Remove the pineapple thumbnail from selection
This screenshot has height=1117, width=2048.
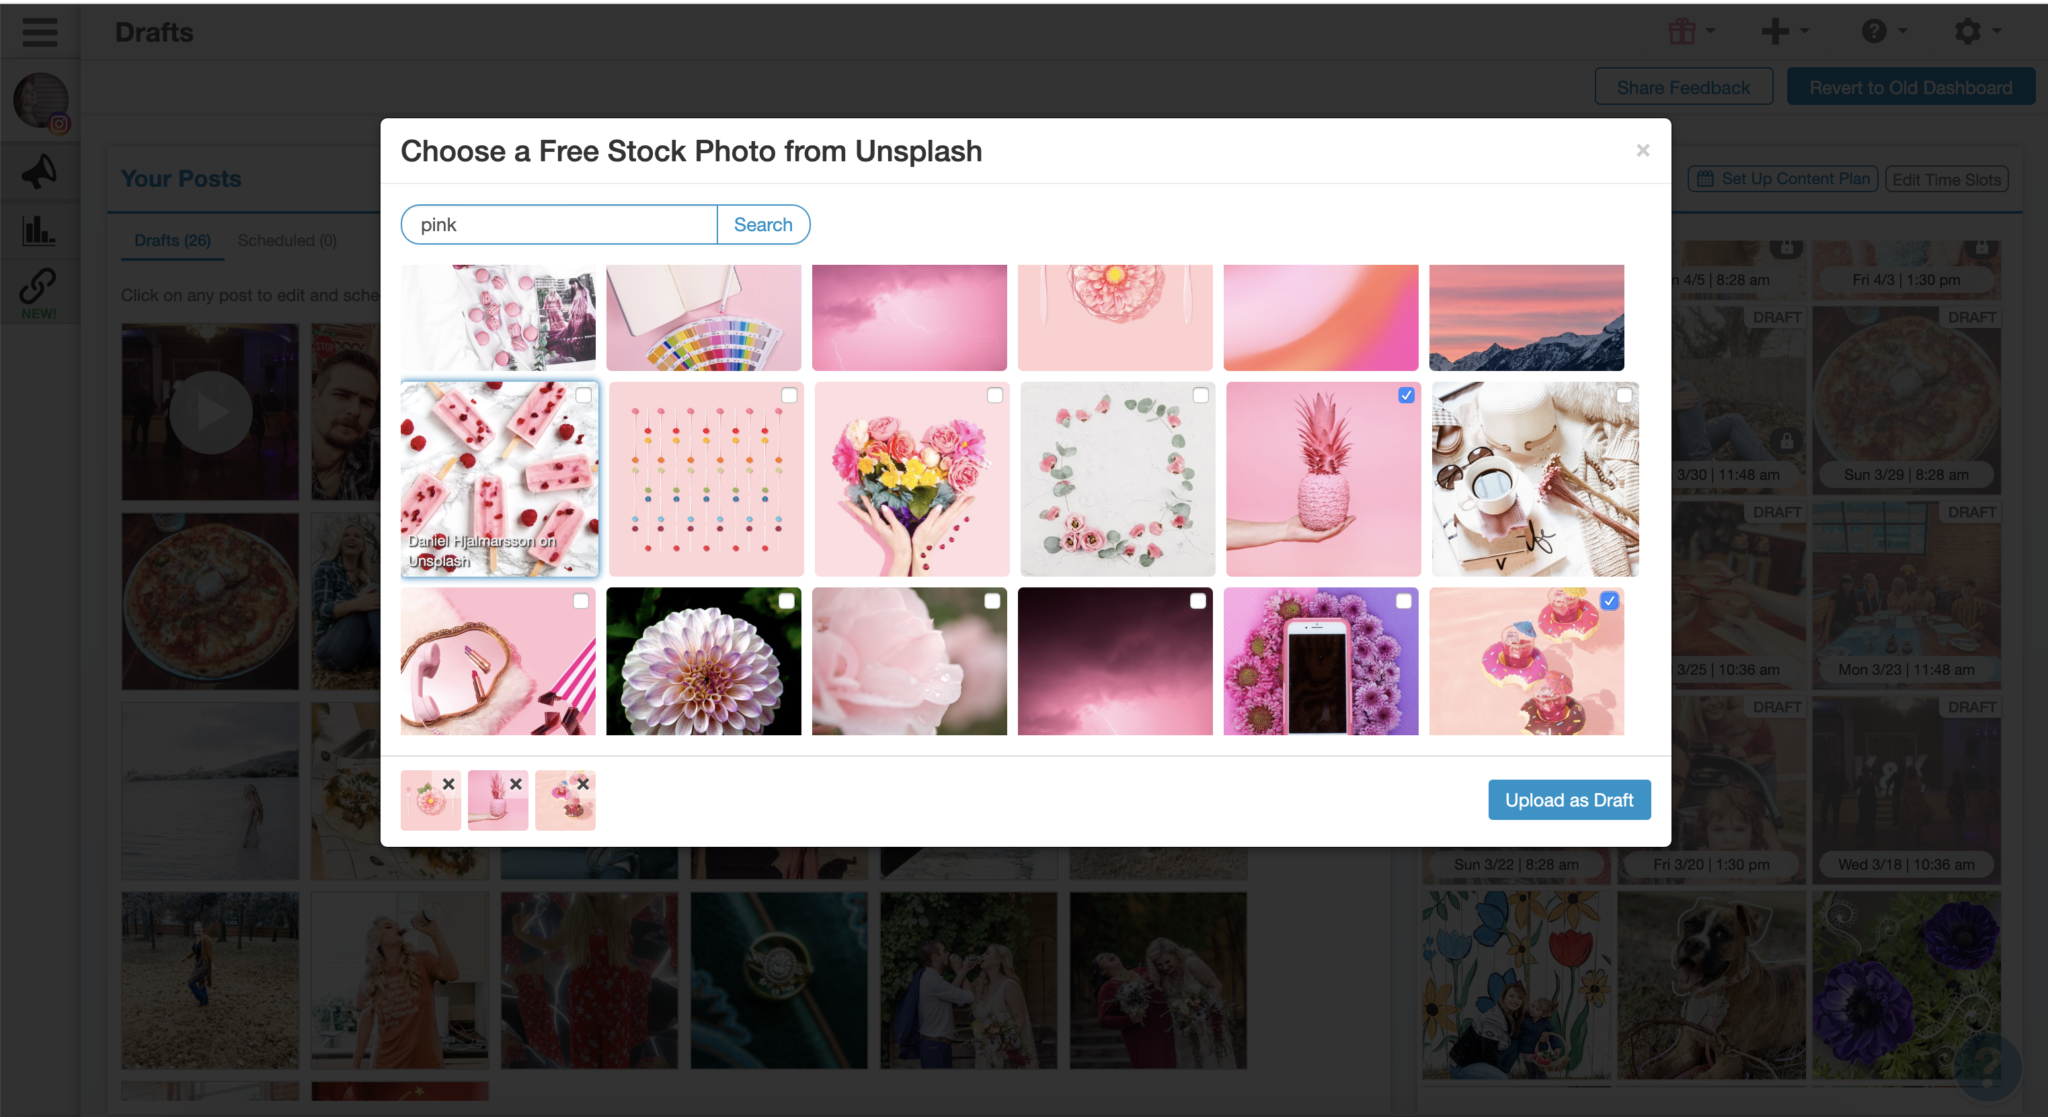[516, 784]
